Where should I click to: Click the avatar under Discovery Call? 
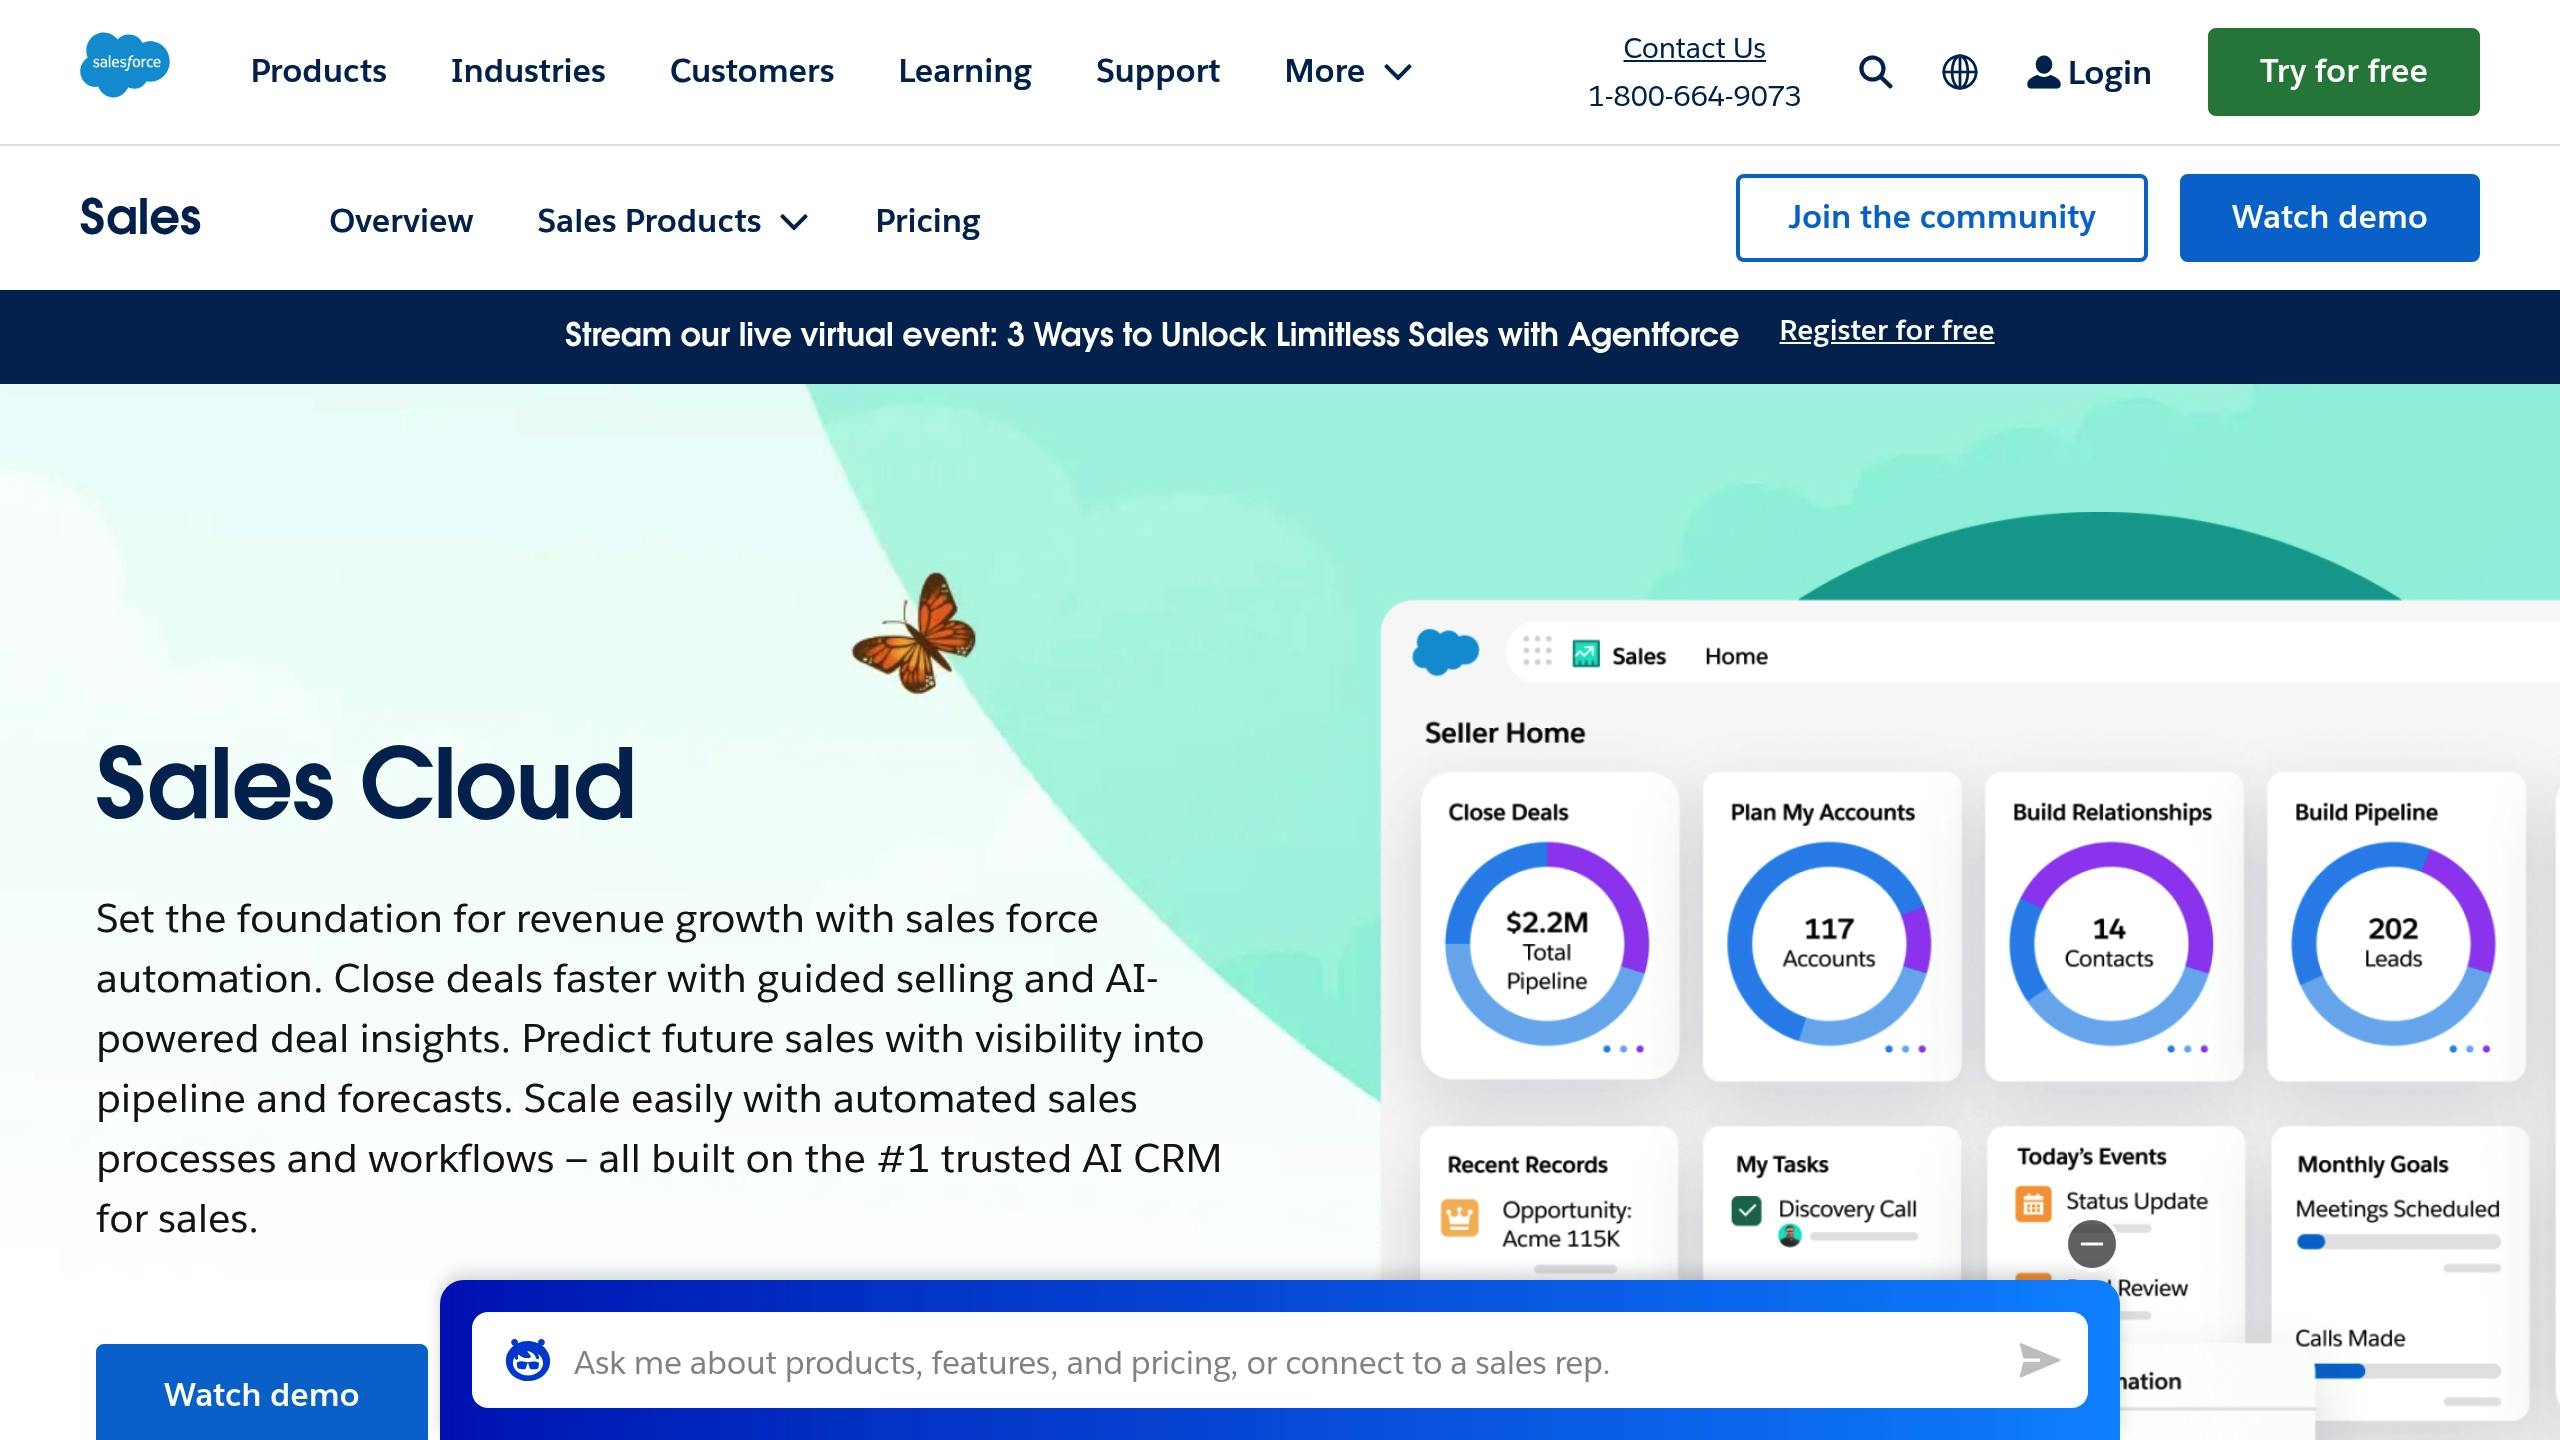point(1790,1236)
